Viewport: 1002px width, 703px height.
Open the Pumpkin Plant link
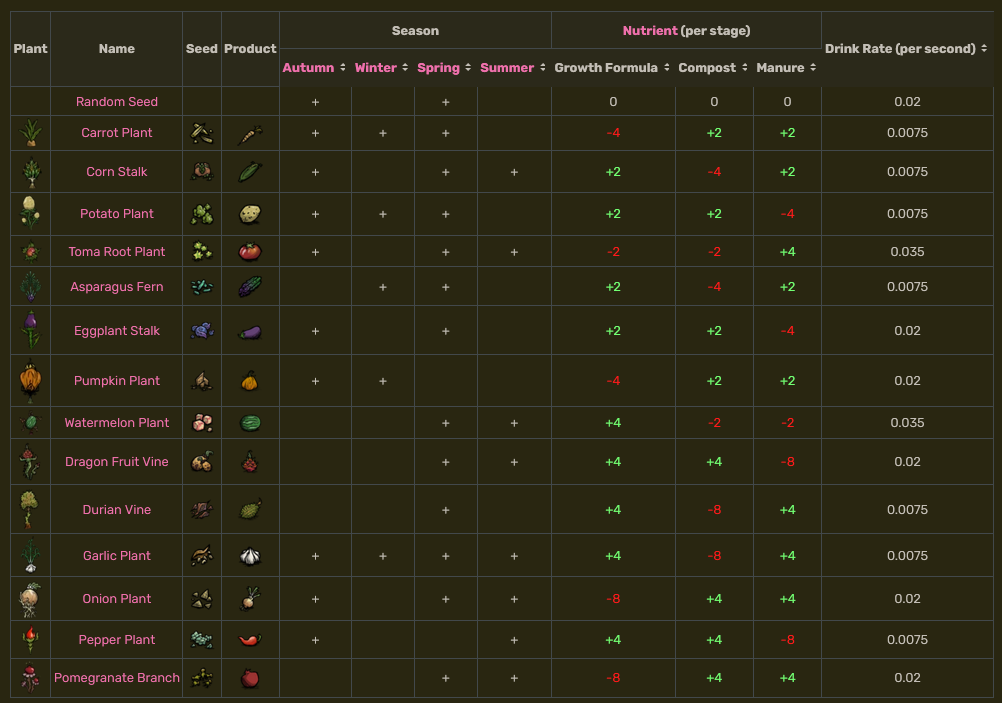pyautogui.click(x=117, y=381)
